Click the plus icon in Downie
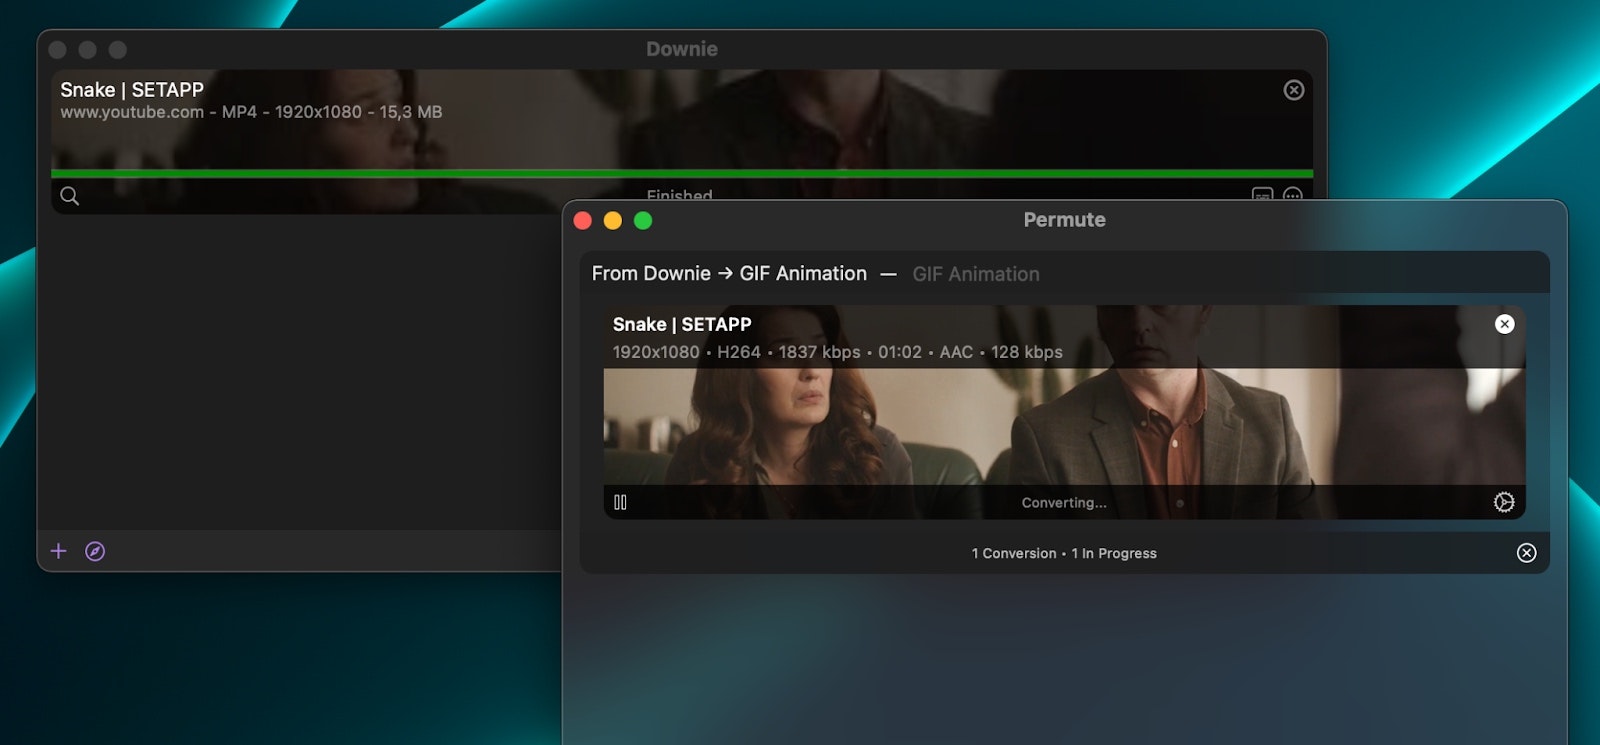Viewport: 1600px width, 745px height. 59,551
